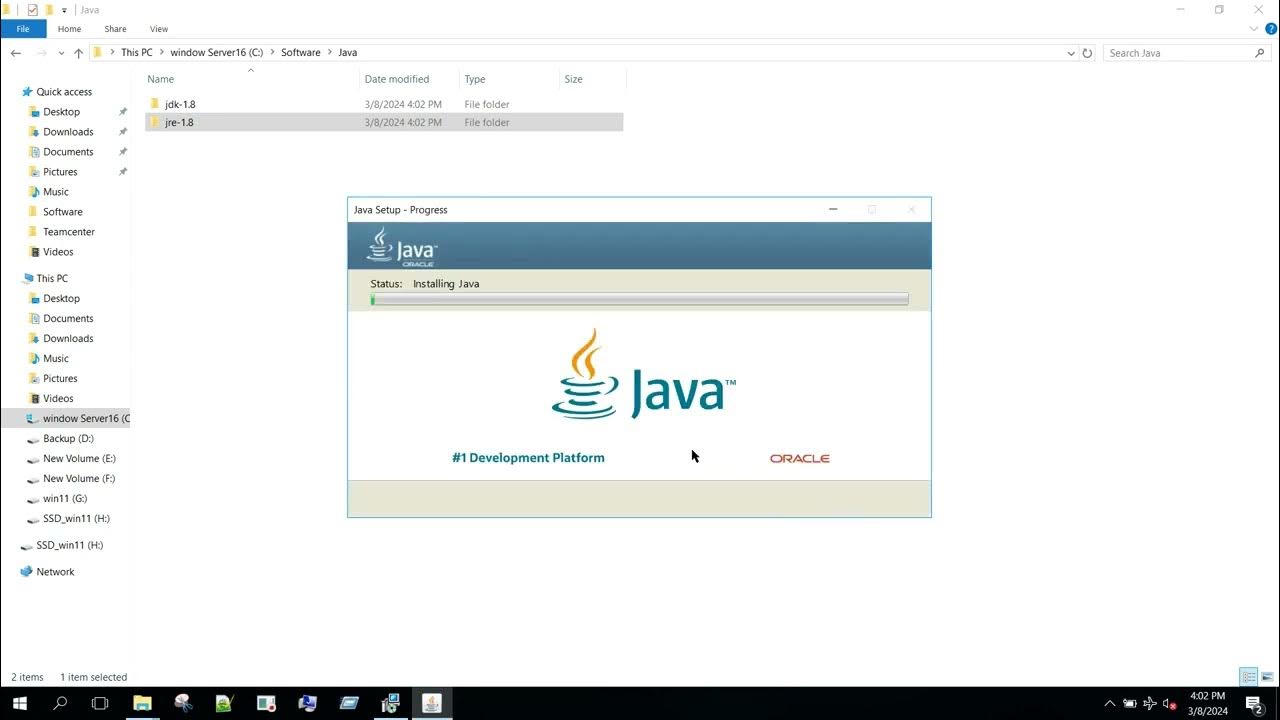
Task: Switch to the View ribbon tab
Action: [159, 29]
